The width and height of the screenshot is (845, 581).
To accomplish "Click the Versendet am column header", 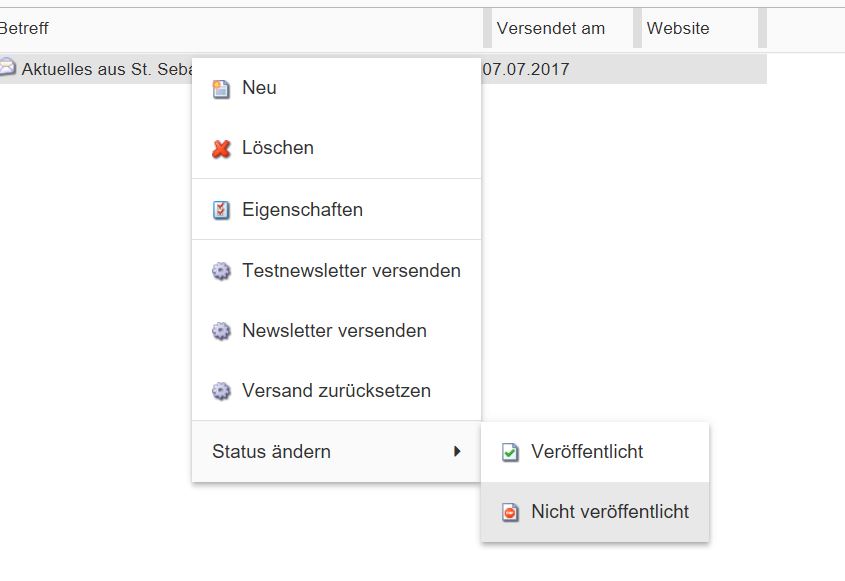I will pos(550,28).
